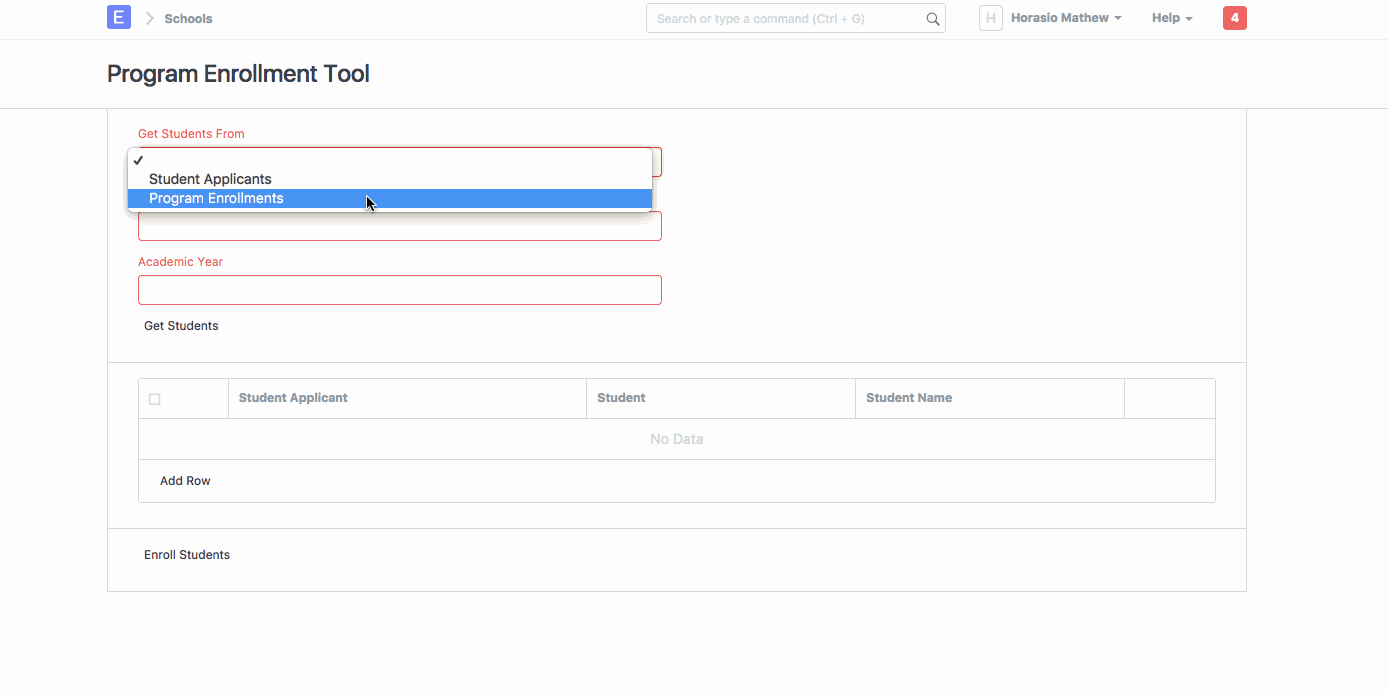
Task: Click the ERPNext home logo icon
Action: [119, 18]
